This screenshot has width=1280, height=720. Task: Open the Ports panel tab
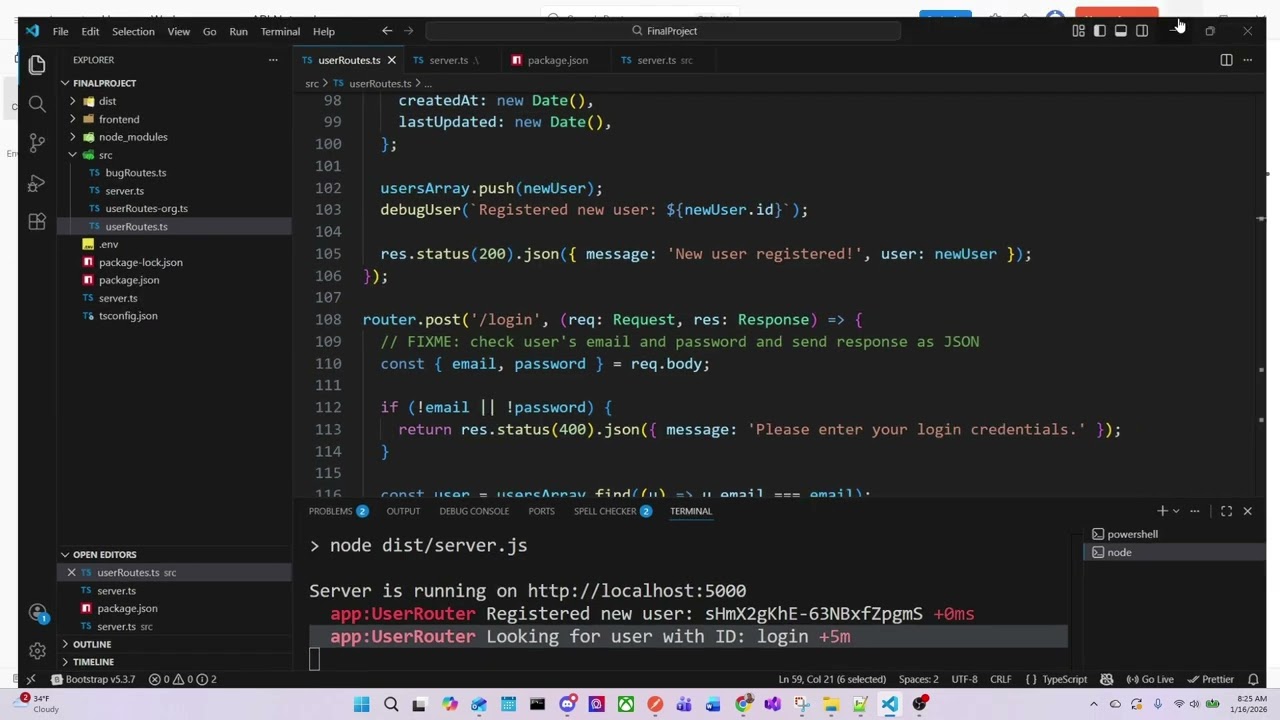coord(541,511)
